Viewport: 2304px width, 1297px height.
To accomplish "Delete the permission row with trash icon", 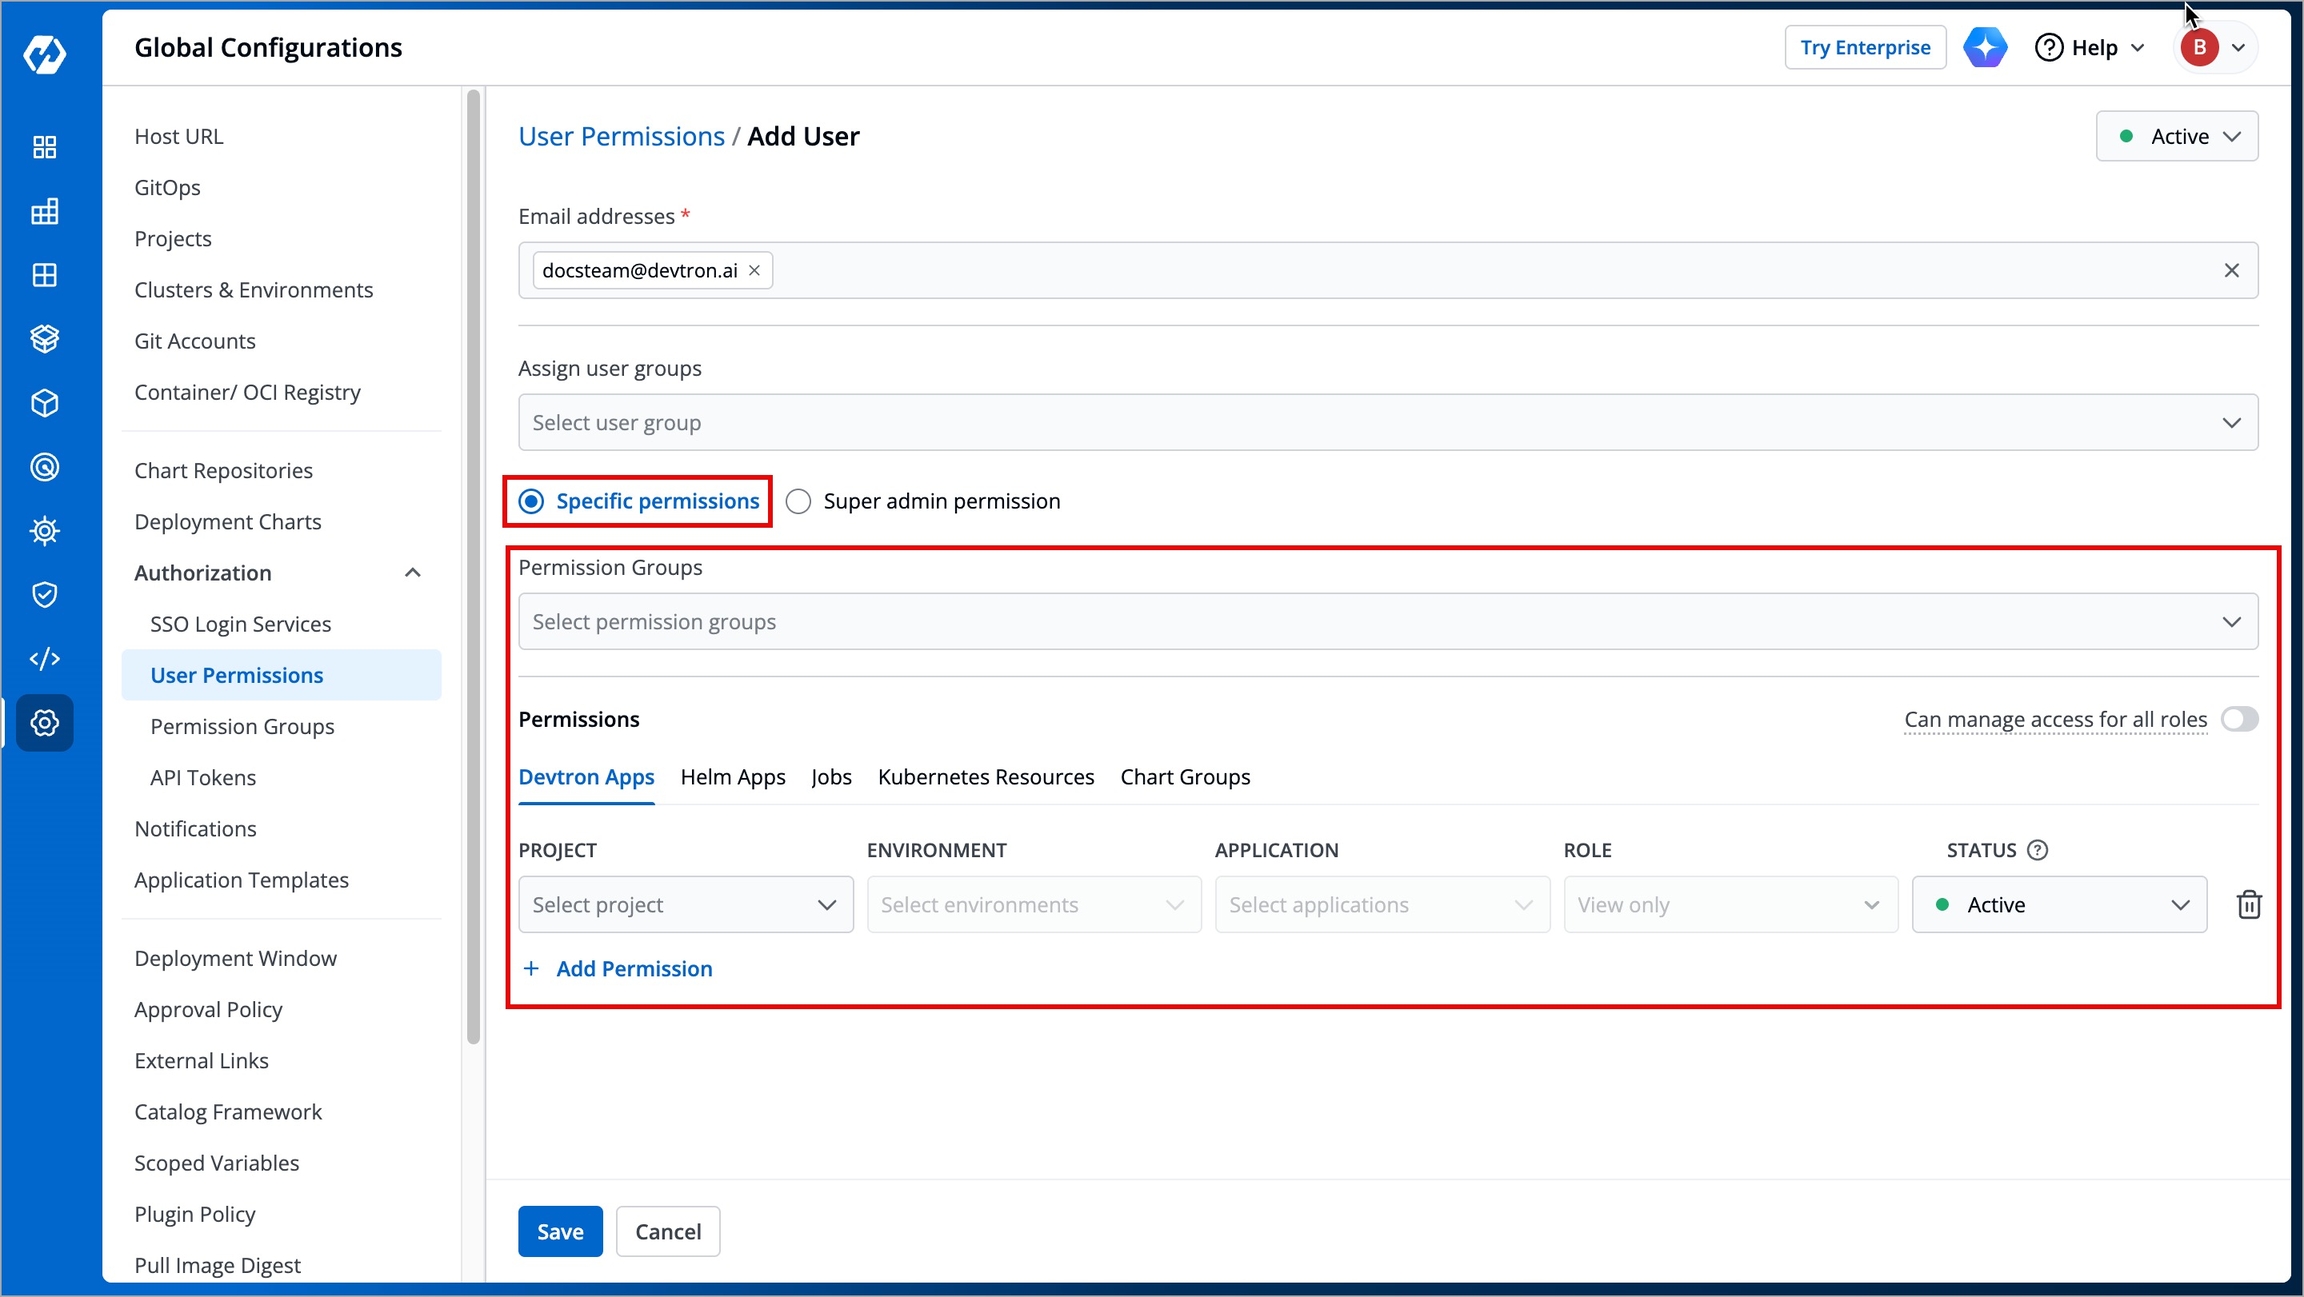I will click(x=2249, y=904).
